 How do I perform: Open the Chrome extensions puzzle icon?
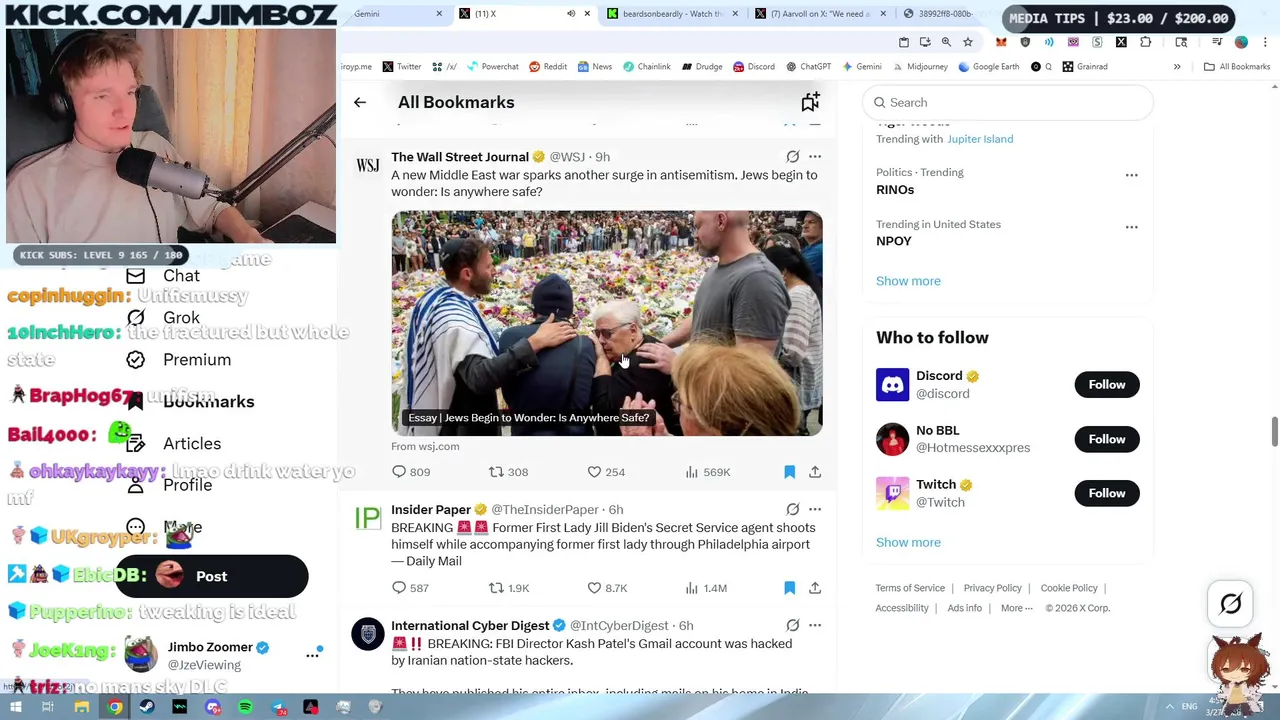[1145, 42]
